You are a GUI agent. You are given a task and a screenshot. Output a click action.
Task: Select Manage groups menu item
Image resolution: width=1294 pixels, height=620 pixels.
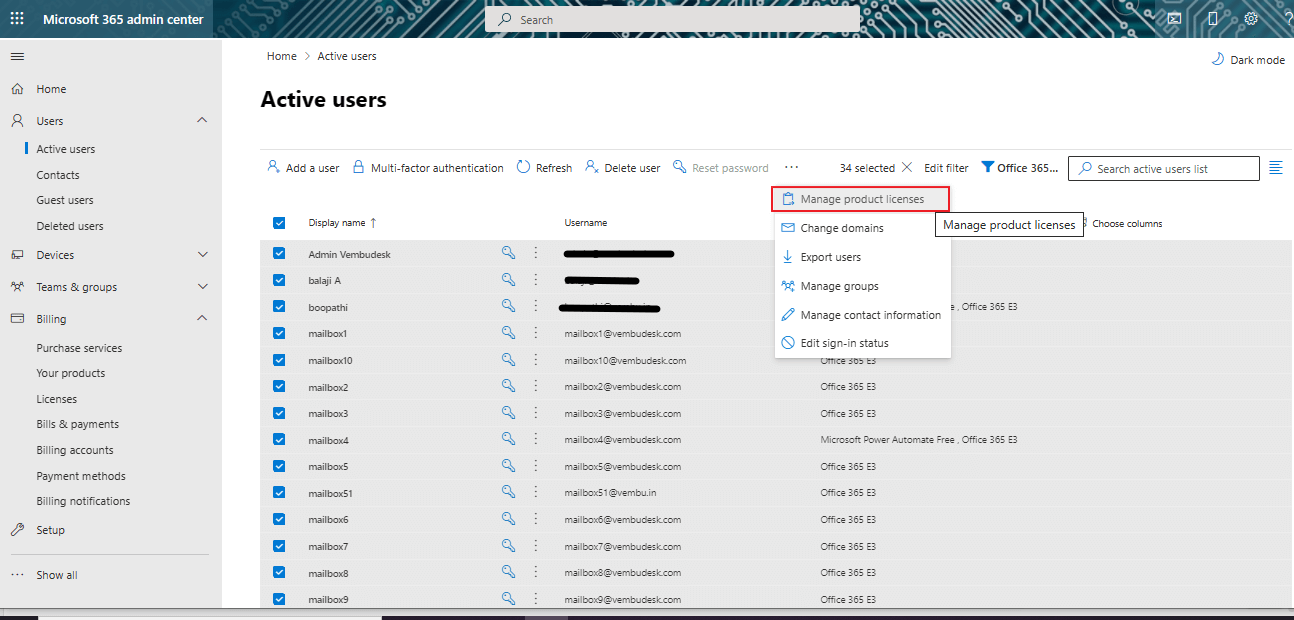pos(862,286)
